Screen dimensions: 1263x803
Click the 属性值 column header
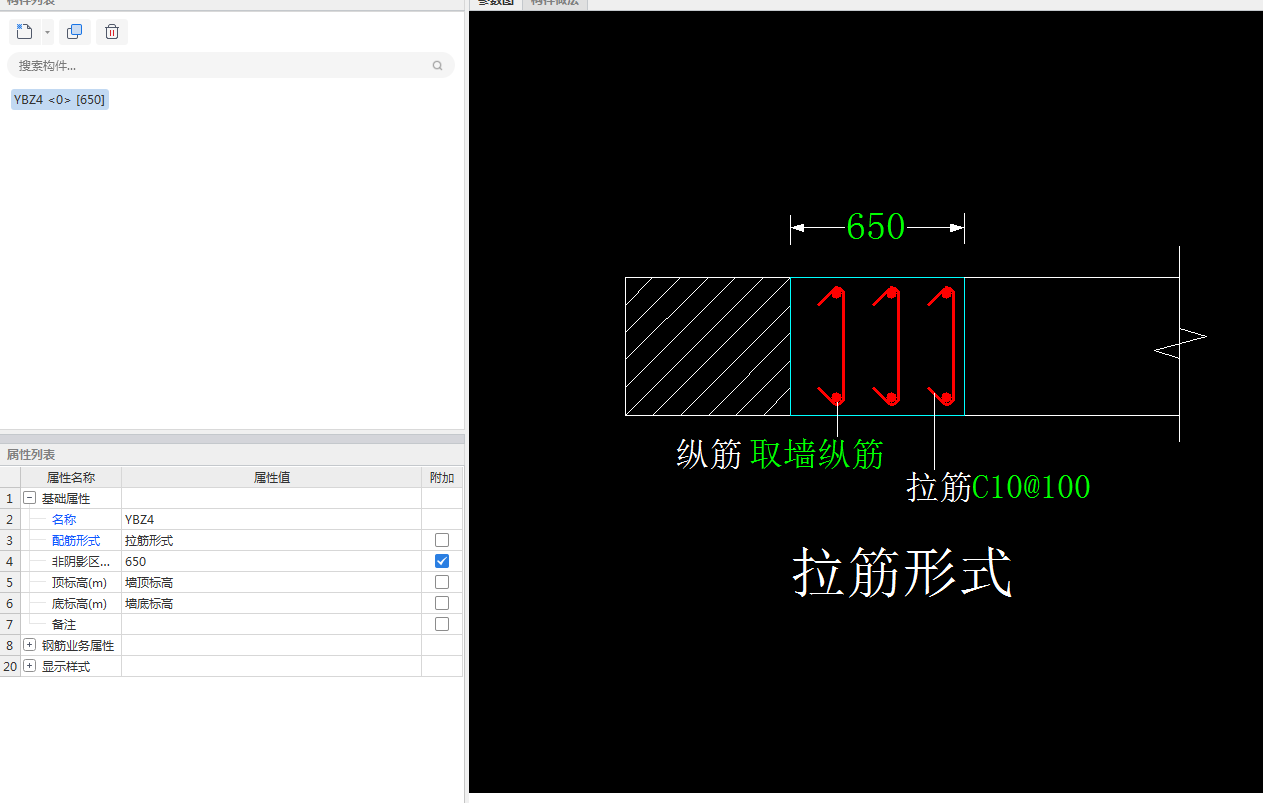tap(271, 477)
